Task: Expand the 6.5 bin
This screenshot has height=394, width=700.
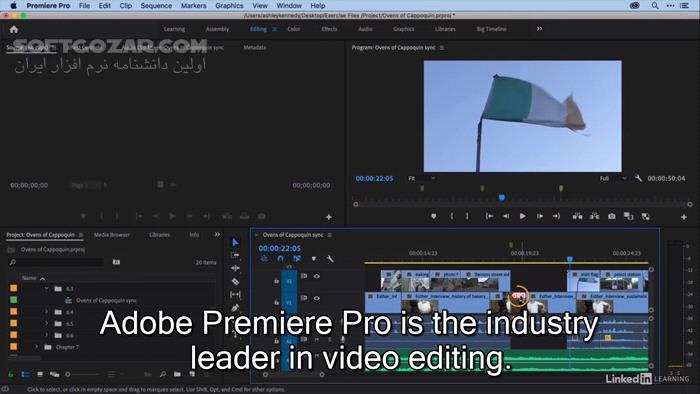Action: pyautogui.click(x=46, y=323)
